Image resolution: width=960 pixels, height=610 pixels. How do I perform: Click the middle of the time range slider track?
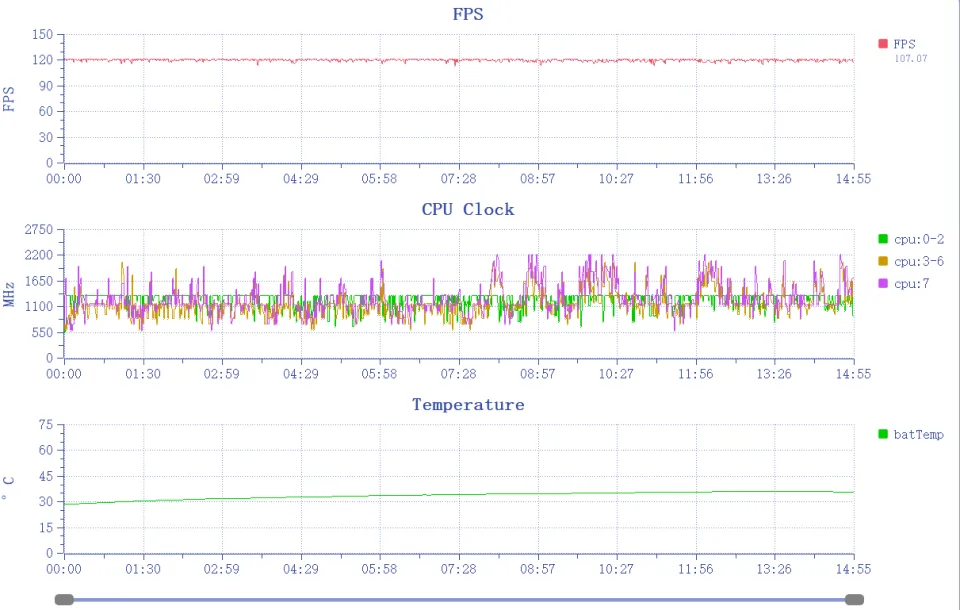(x=459, y=599)
